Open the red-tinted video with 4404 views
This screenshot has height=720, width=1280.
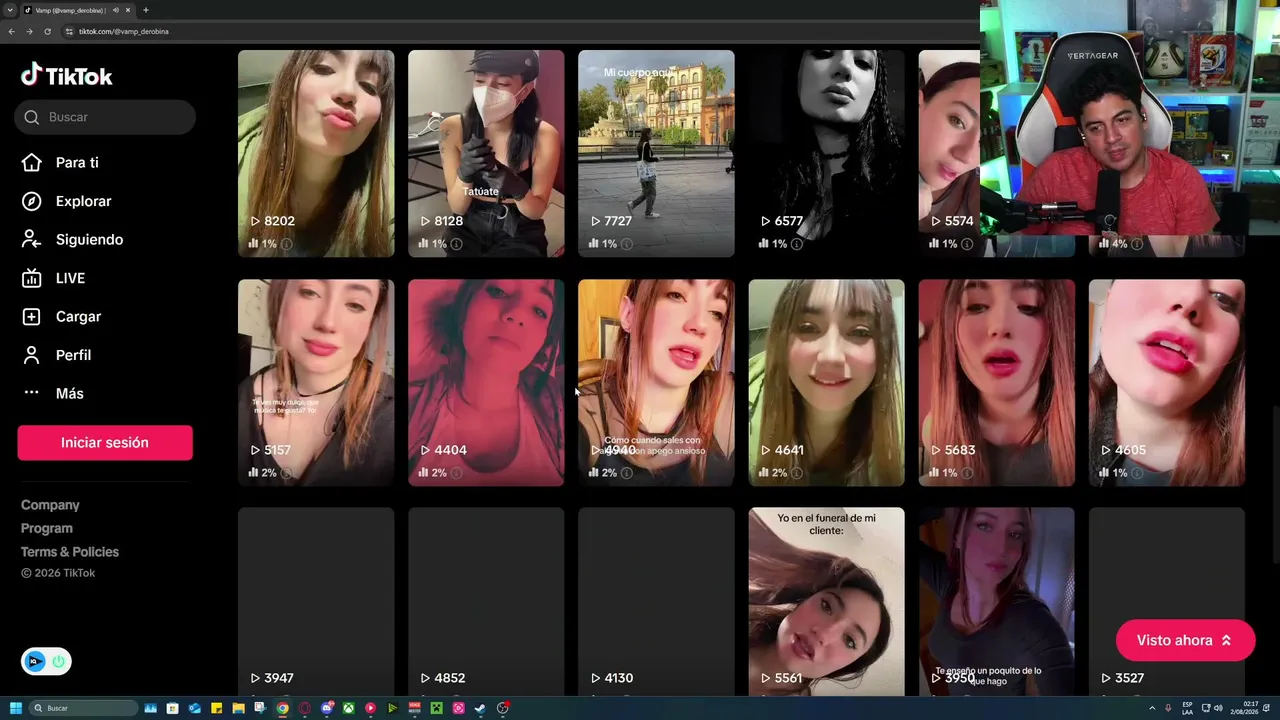pyautogui.click(x=486, y=383)
